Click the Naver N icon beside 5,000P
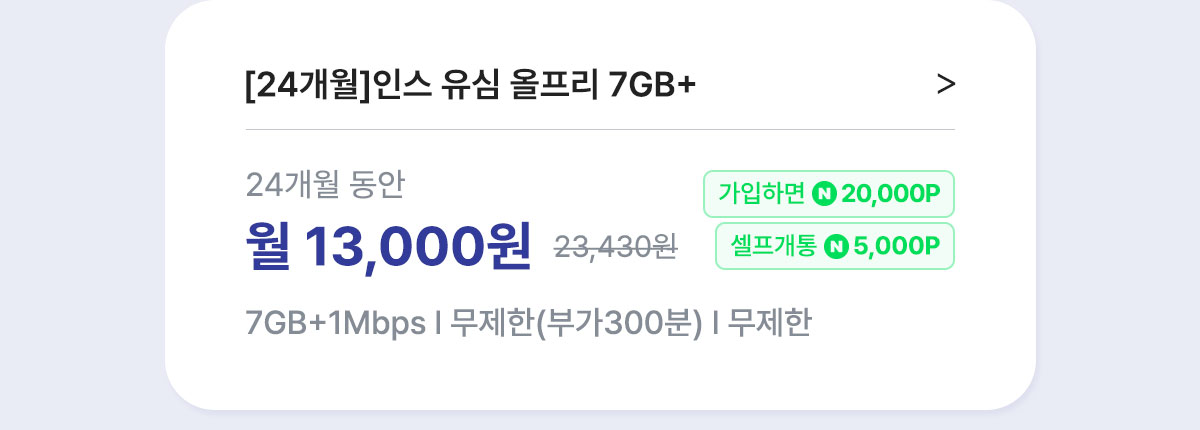The width and height of the screenshot is (1200, 430). click(836, 246)
